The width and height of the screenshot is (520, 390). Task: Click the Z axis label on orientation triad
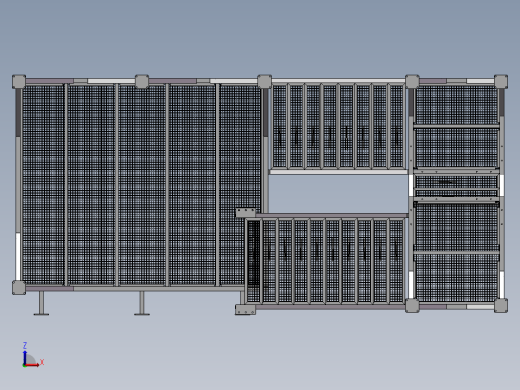pyautogui.click(x=25, y=345)
